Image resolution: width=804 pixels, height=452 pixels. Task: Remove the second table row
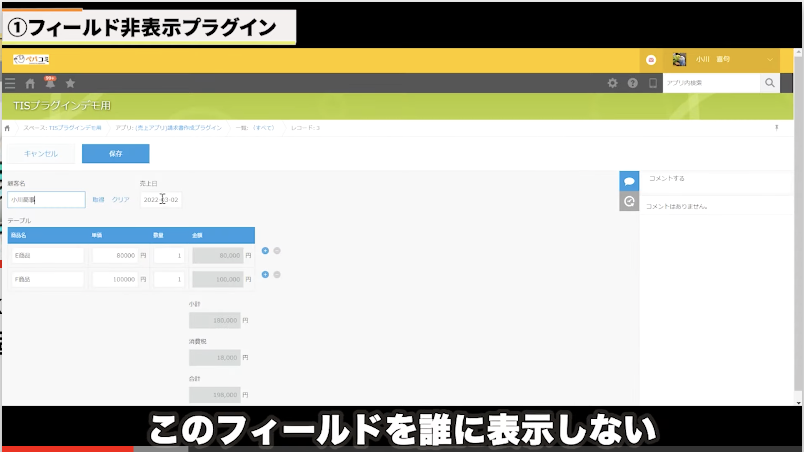(x=277, y=274)
